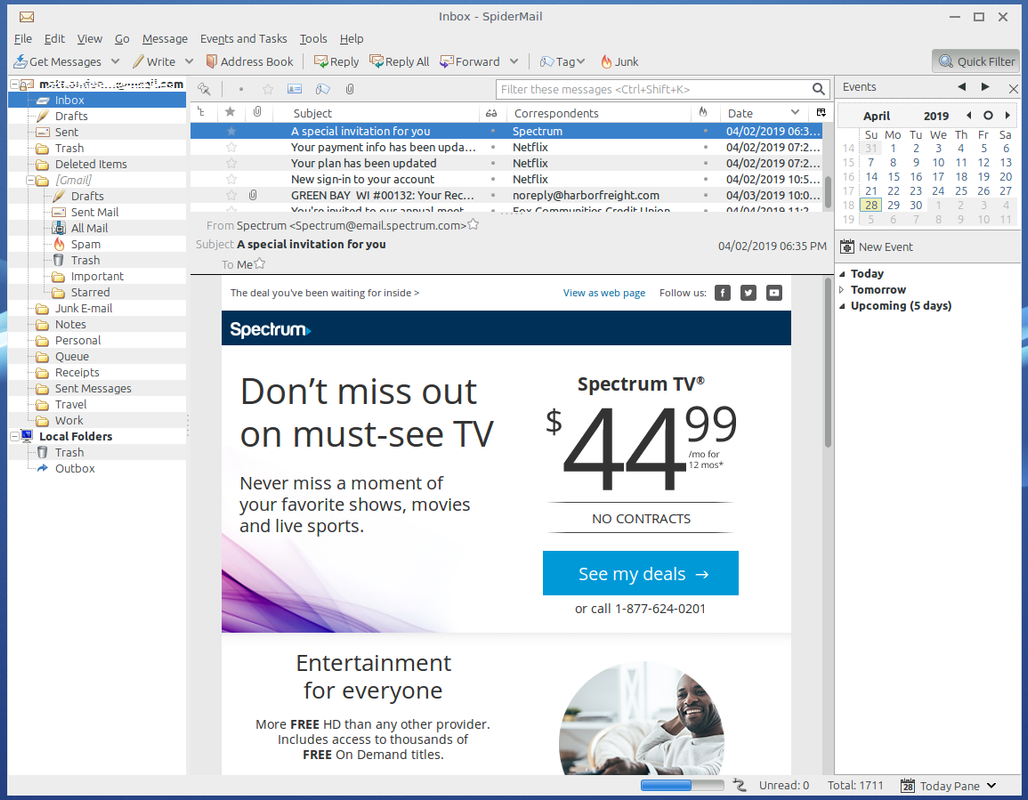
Task: Sort by attachment column header
Action: 258,113
